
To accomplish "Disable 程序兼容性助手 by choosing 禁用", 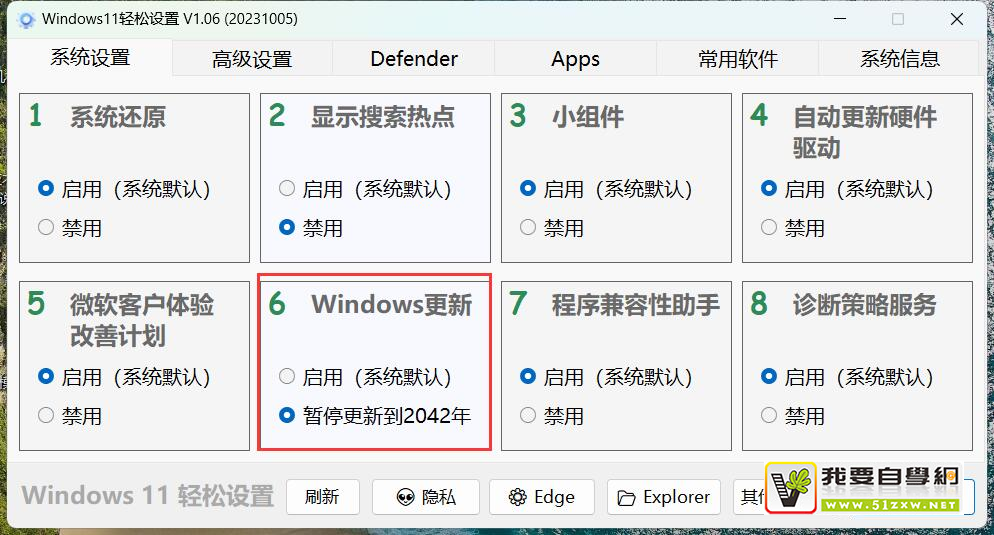I will tap(528, 415).
